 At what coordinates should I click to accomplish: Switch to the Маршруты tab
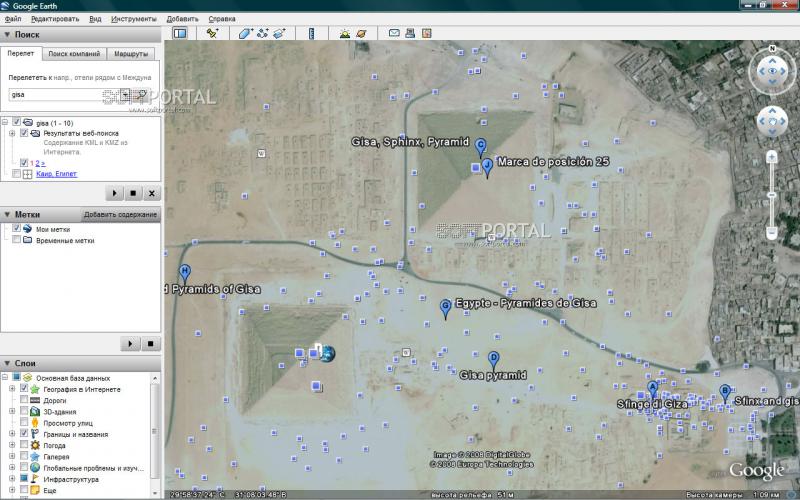point(129,53)
